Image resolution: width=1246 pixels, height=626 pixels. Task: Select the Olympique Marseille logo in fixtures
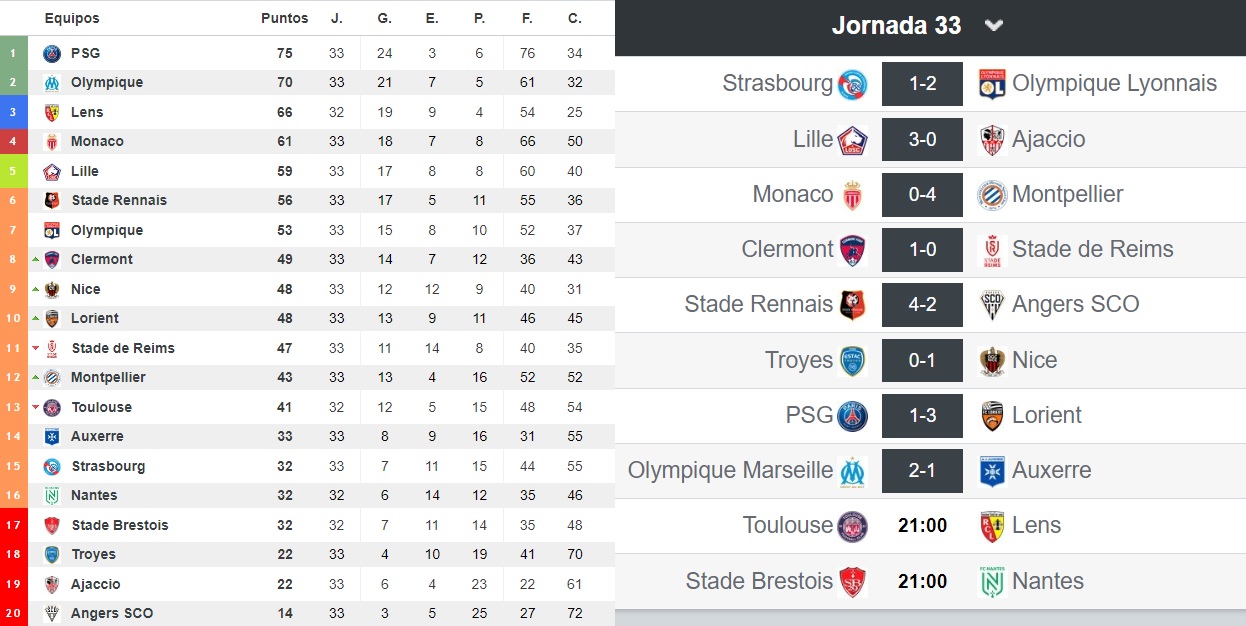tap(853, 471)
